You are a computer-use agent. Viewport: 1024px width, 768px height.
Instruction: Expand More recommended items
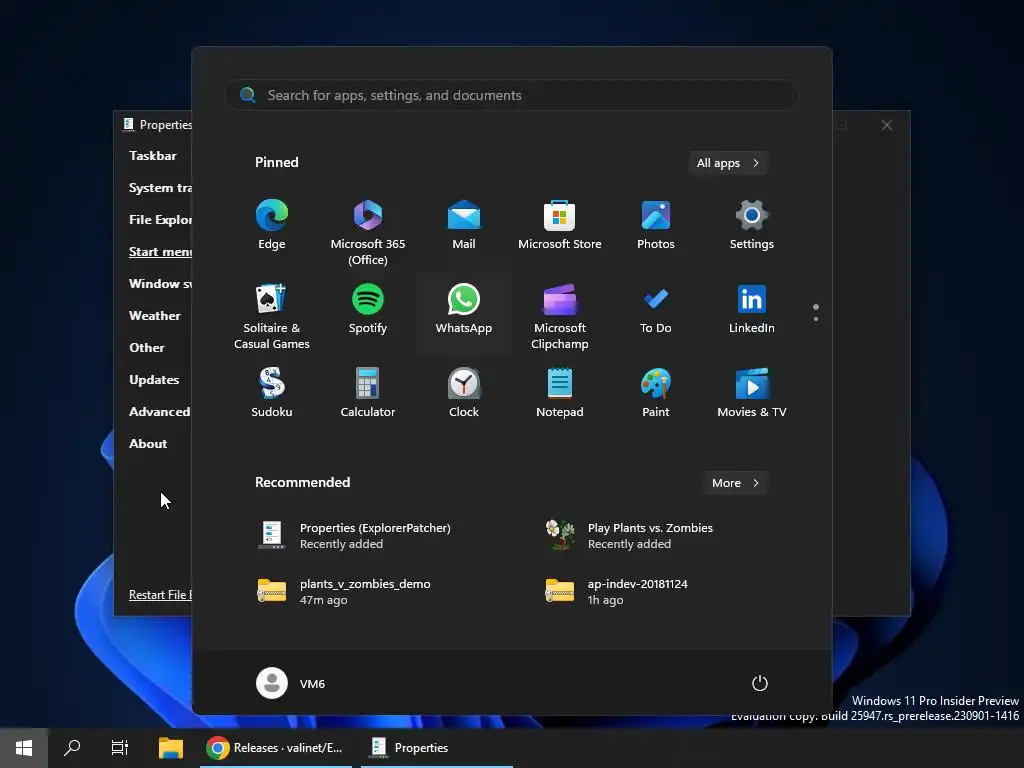point(736,483)
